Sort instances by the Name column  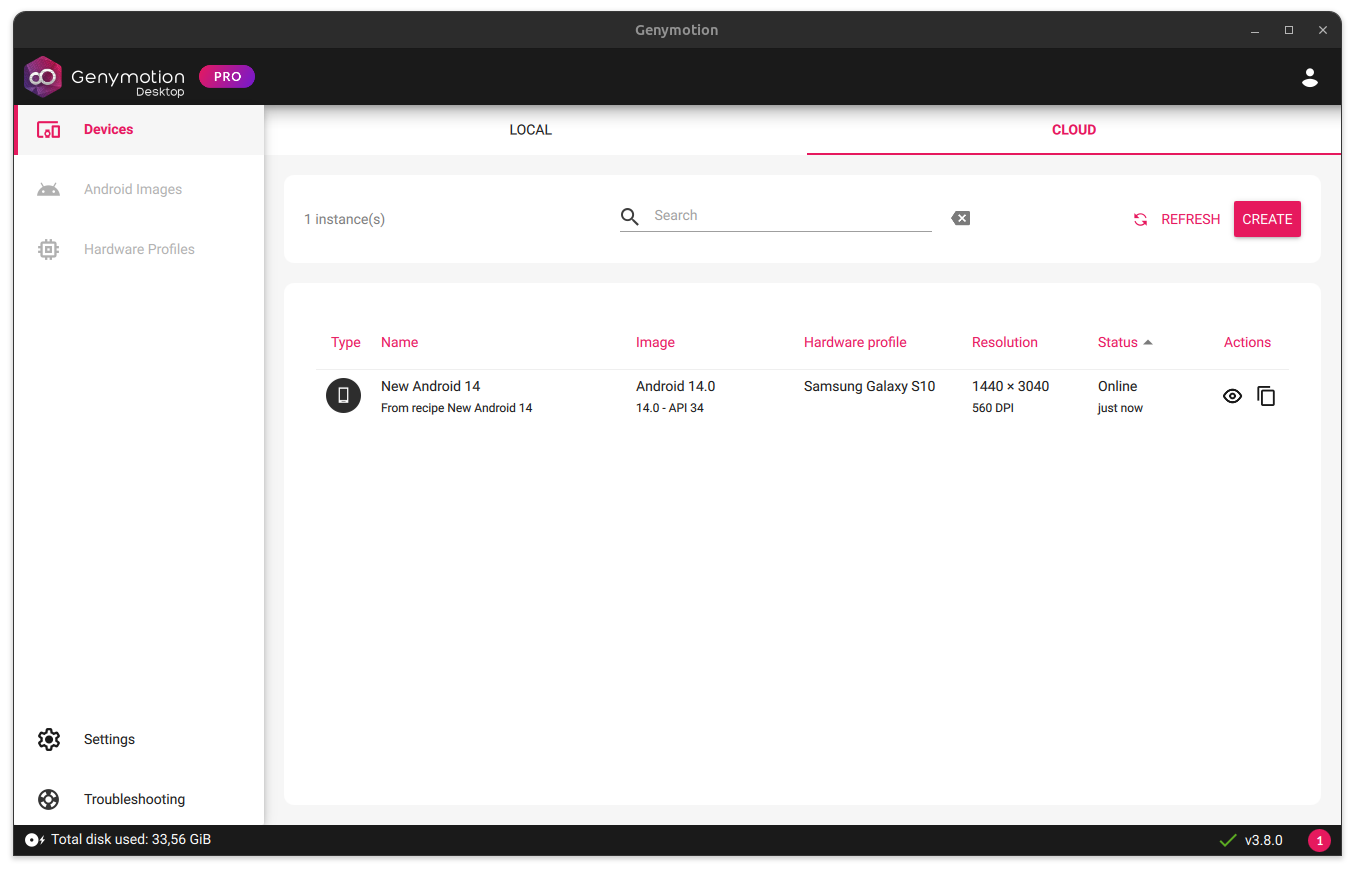399,342
